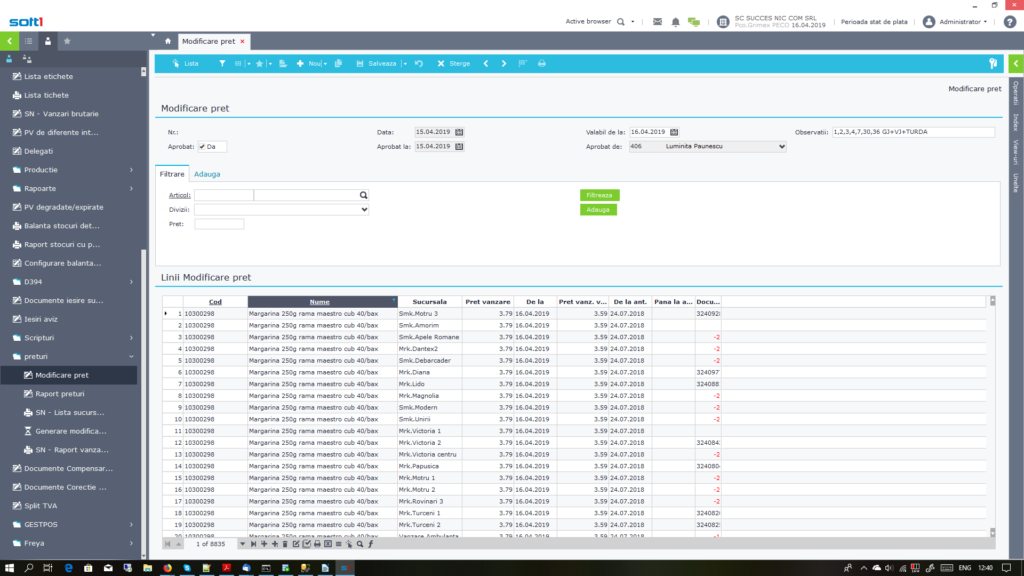Go to next record with right chevron
1024x576 pixels.
[504, 63]
